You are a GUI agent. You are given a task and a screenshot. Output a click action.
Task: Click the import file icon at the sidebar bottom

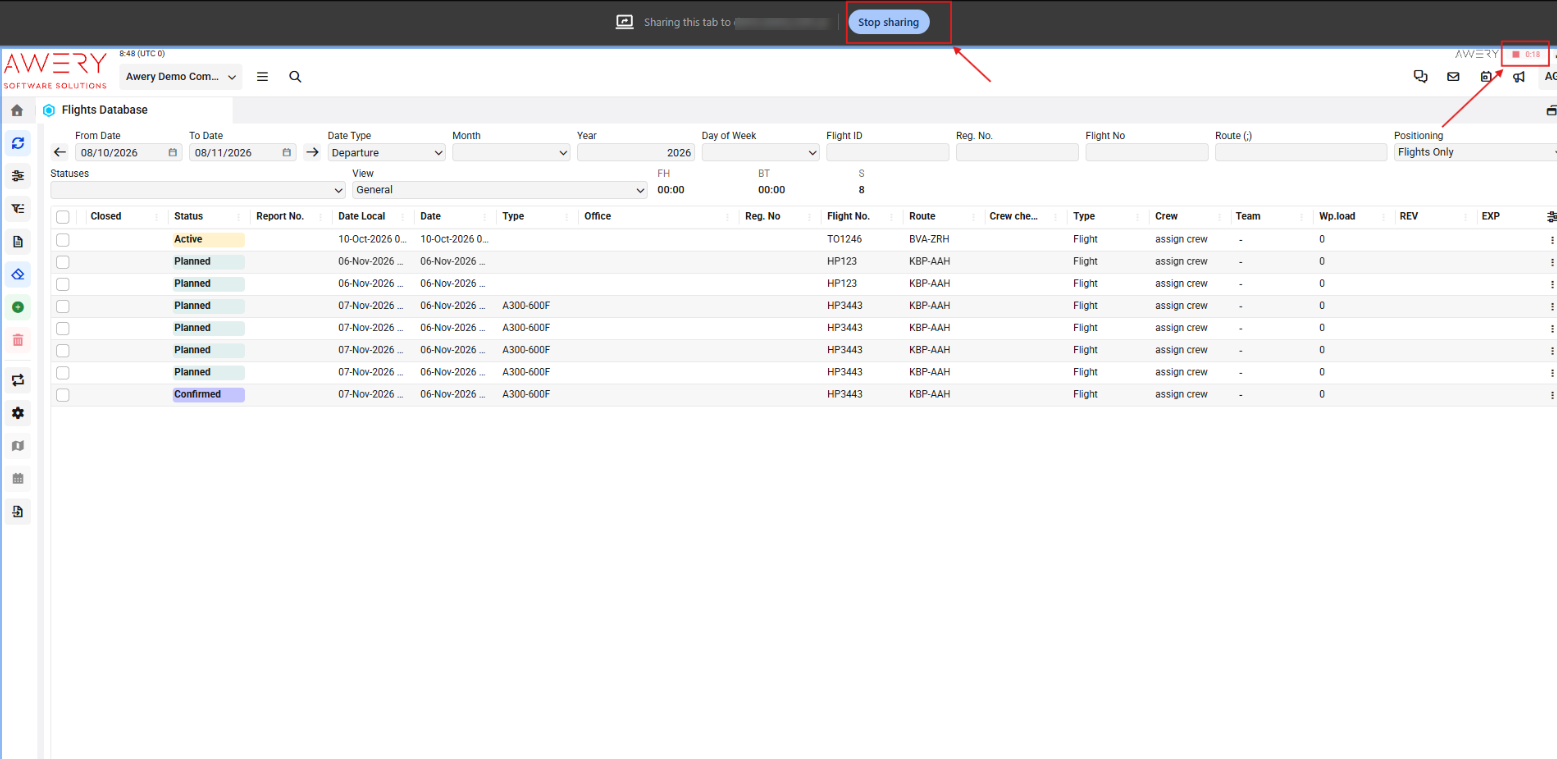click(x=17, y=512)
